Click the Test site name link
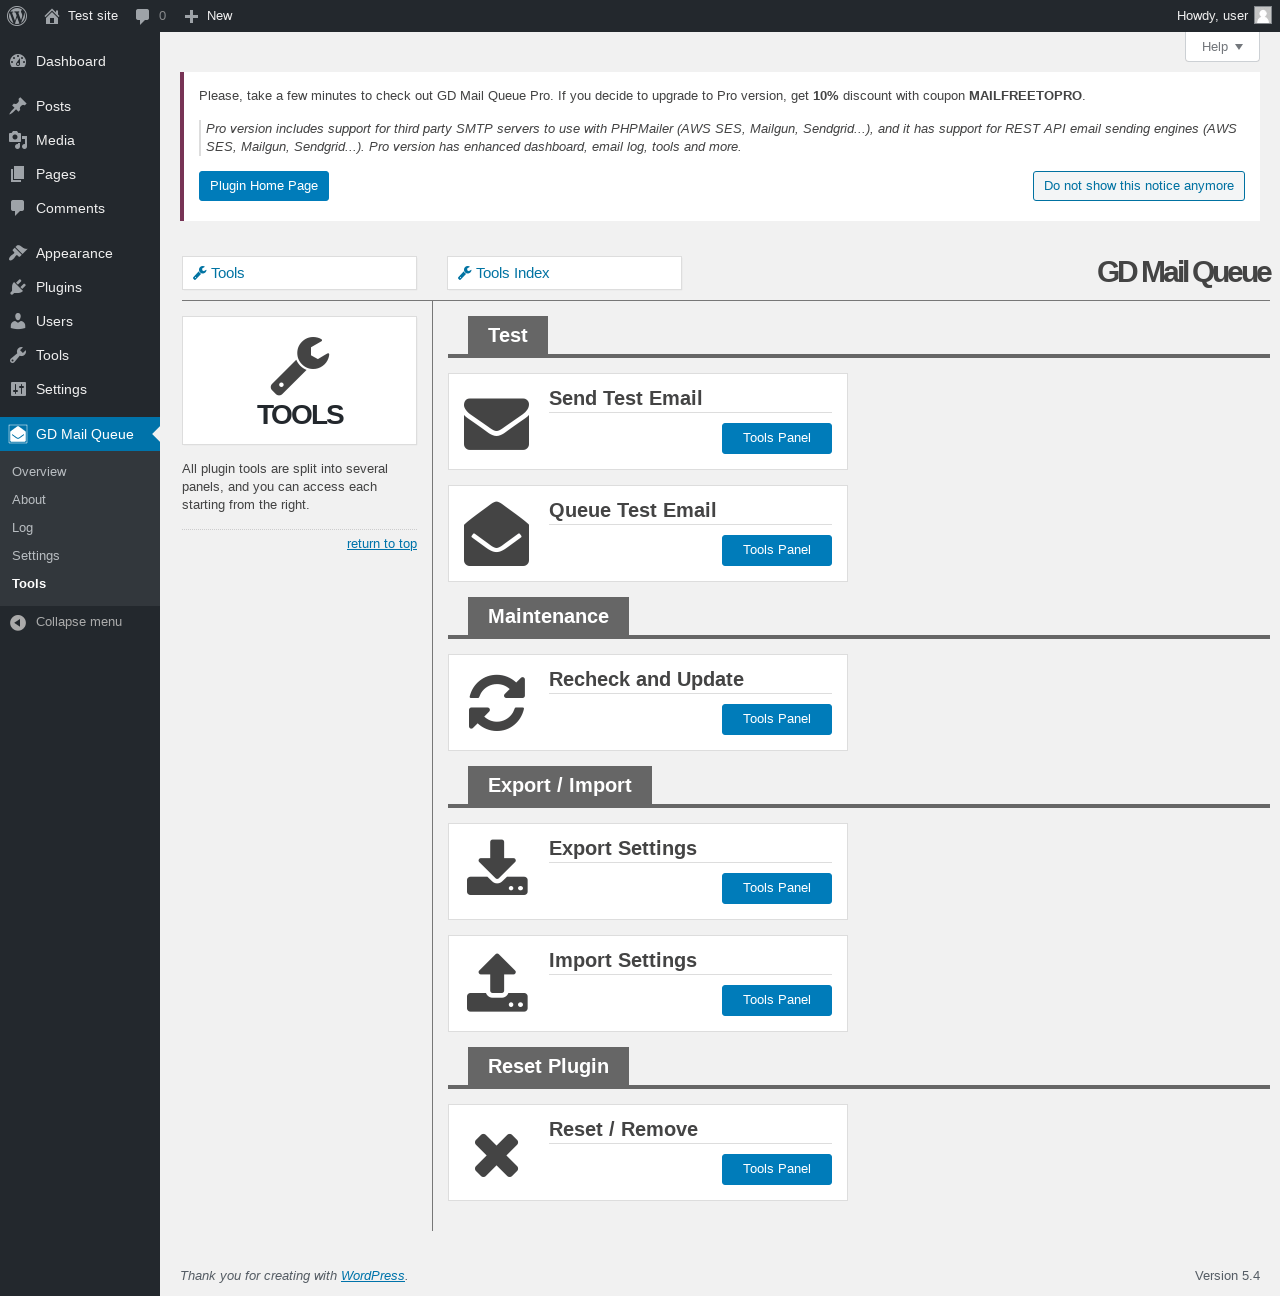The height and width of the screenshot is (1296, 1280). pyautogui.click(x=93, y=16)
